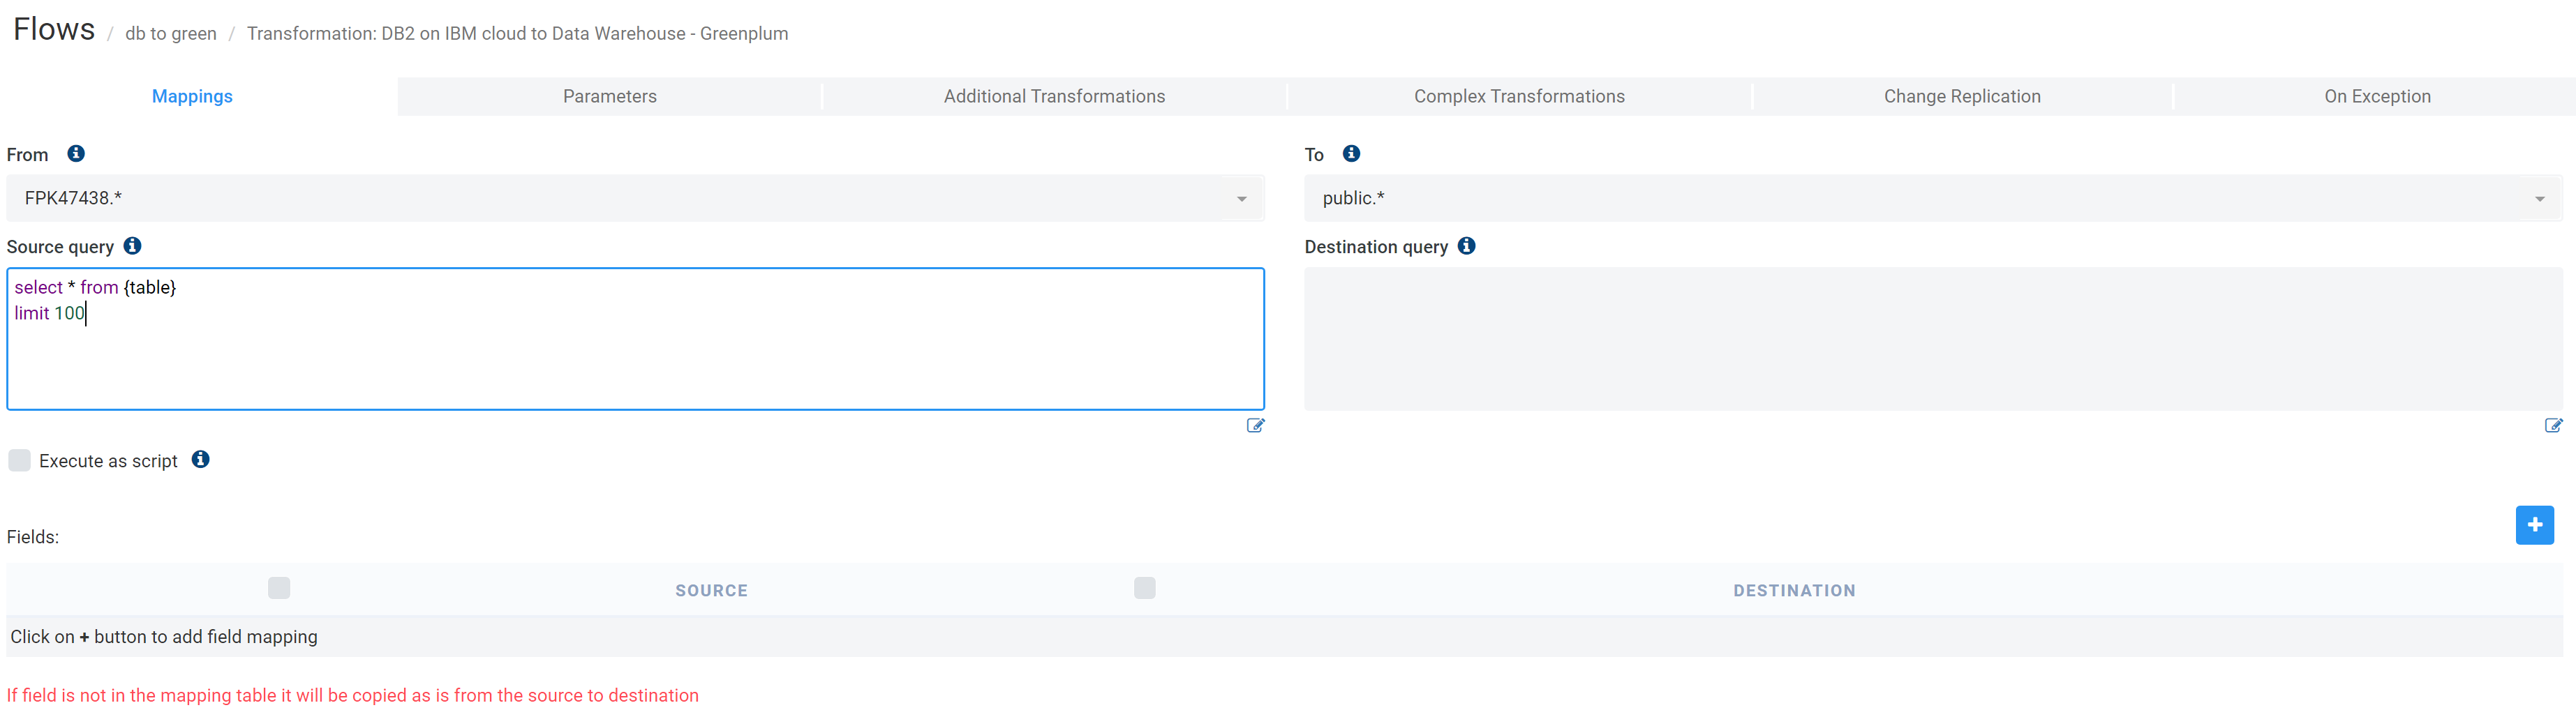Open the db to green breadcrumb
This screenshot has width=2576, height=710.
coord(170,34)
